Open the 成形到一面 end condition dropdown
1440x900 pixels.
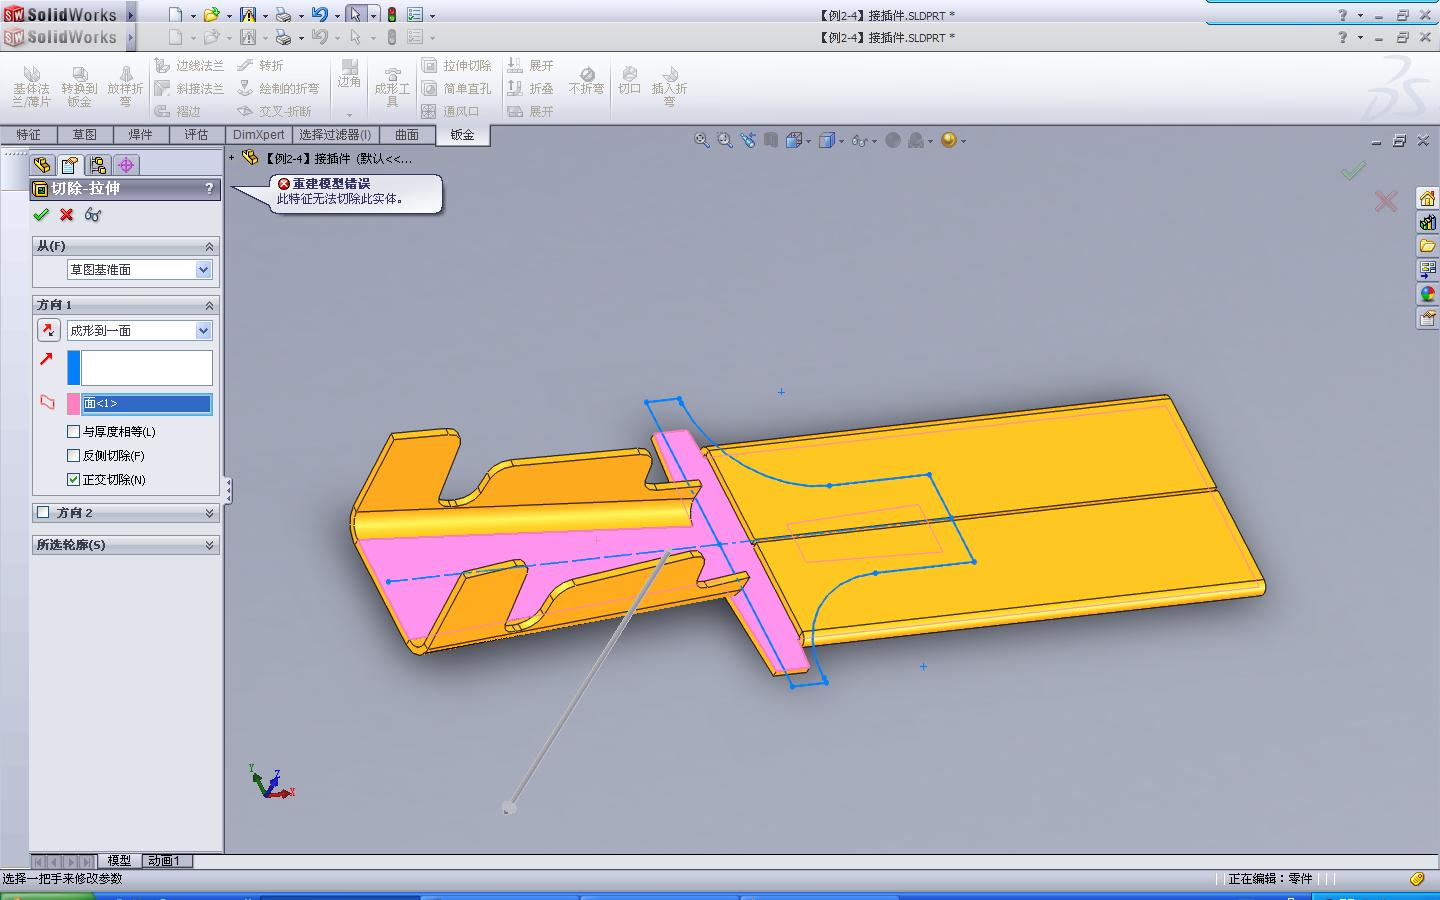pos(203,331)
